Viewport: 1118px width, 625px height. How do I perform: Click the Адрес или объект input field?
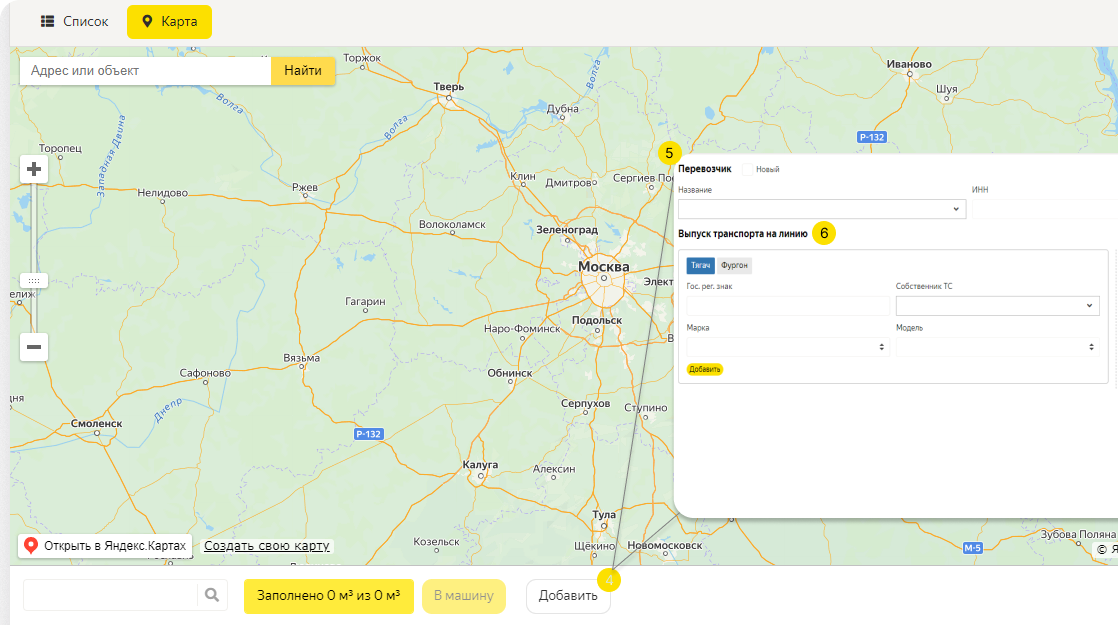pos(146,71)
